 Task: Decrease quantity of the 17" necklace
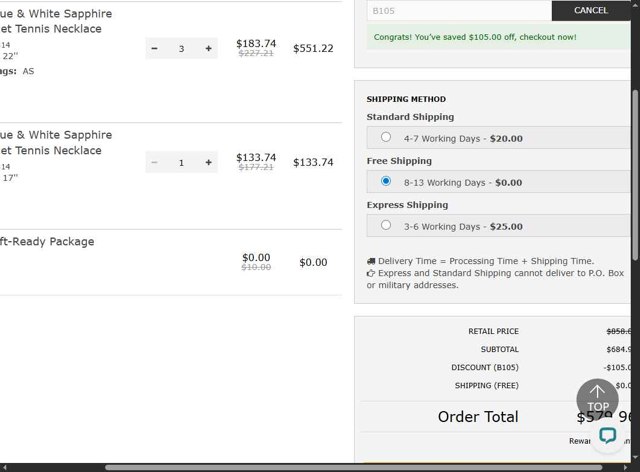point(154,163)
